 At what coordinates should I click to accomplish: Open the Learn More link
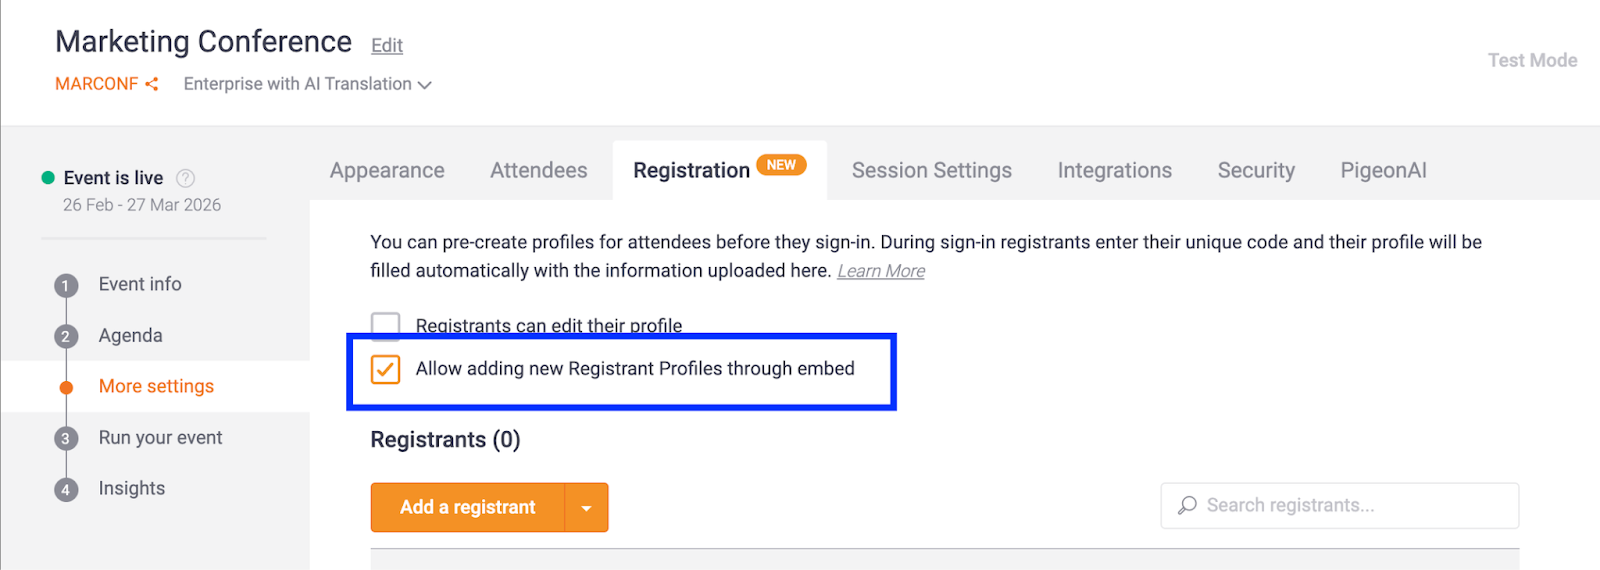click(x=880, y=271)
